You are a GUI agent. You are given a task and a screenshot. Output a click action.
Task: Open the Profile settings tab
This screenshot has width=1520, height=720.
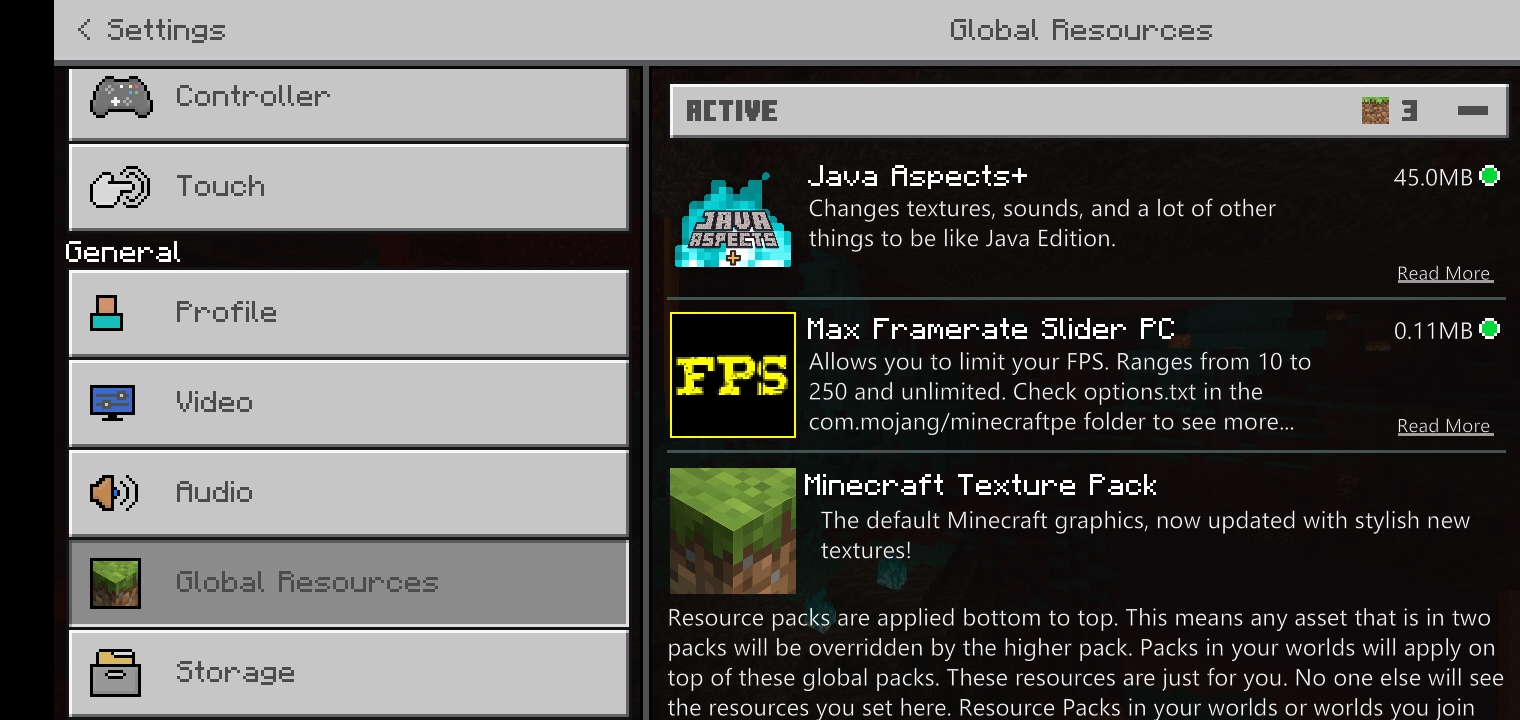pos(349,313)
